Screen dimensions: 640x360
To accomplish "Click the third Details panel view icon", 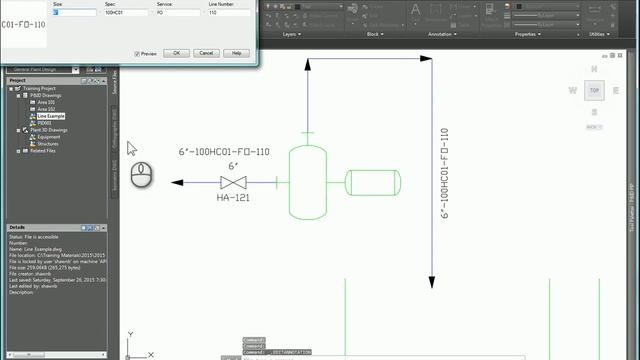I will (x=97, y=228).
